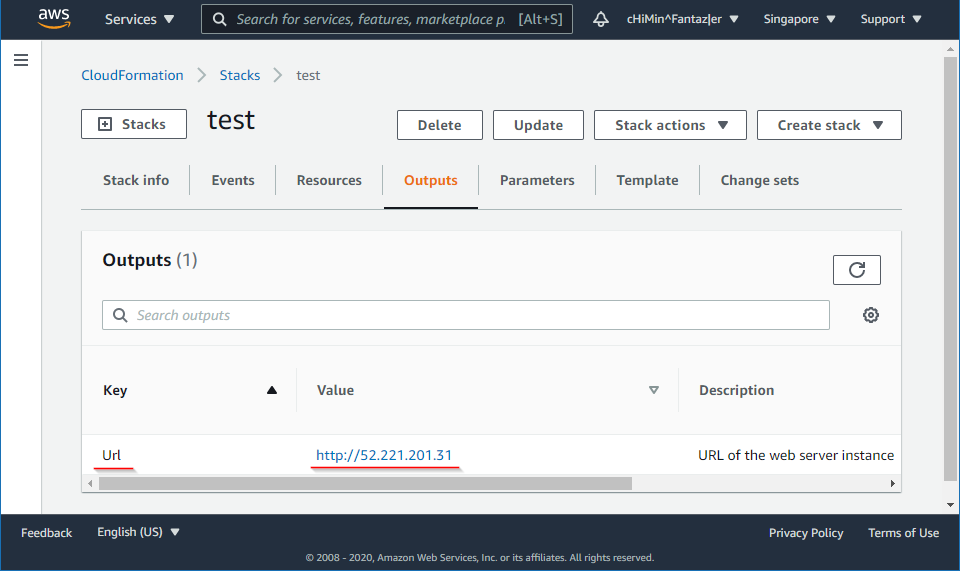Click the Stacks button with plus icon
960x571 pixels.
pos(134,124)
